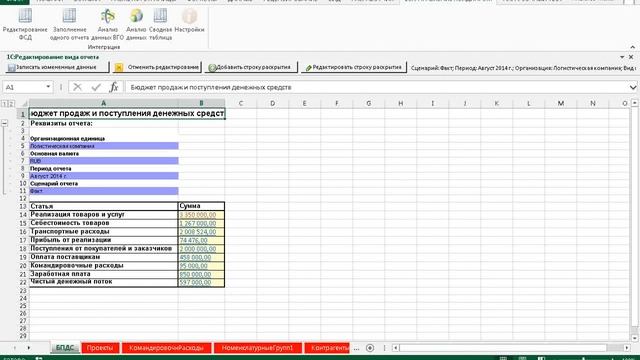Switch to Контрагенты sheet tab
The height and width of the screenshot is (360, 640).
[x=327, y=348]
